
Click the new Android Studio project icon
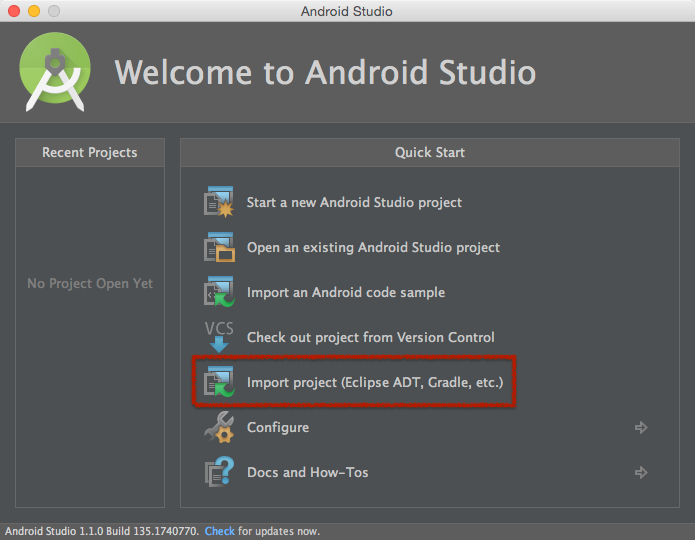[219, 202]
